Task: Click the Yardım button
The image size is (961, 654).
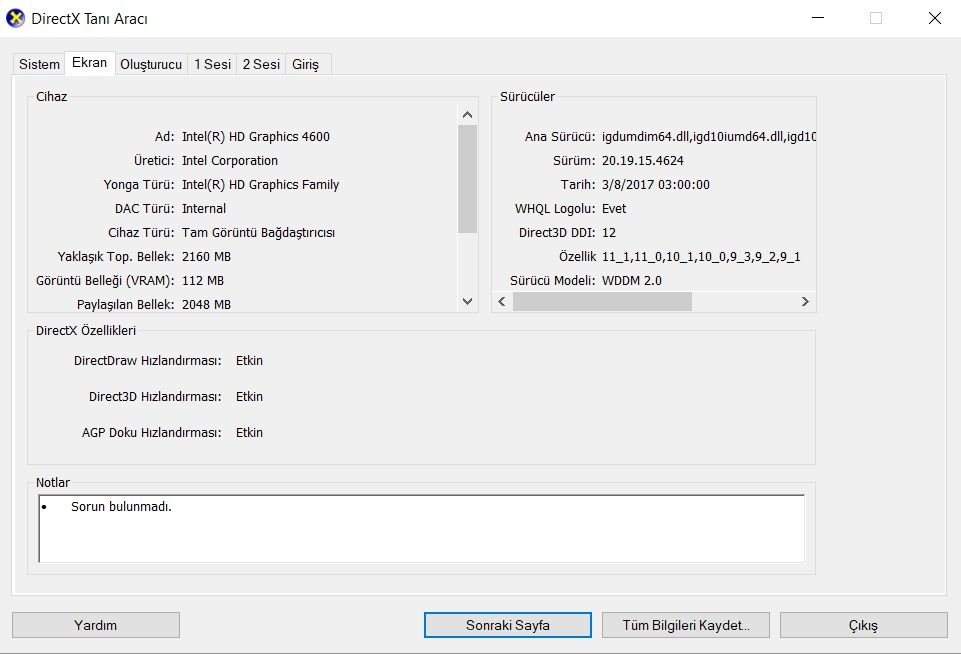Action: tap(96, 625)
